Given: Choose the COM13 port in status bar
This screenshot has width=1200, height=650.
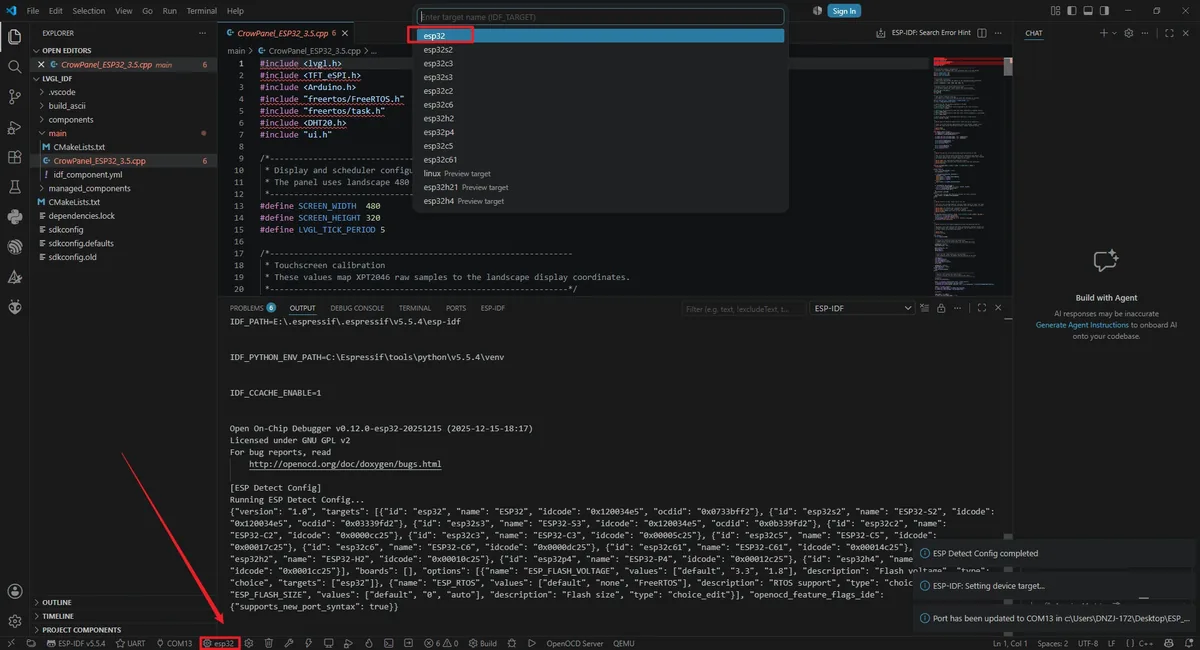Looking at the screenshot, I should (174, 643).
